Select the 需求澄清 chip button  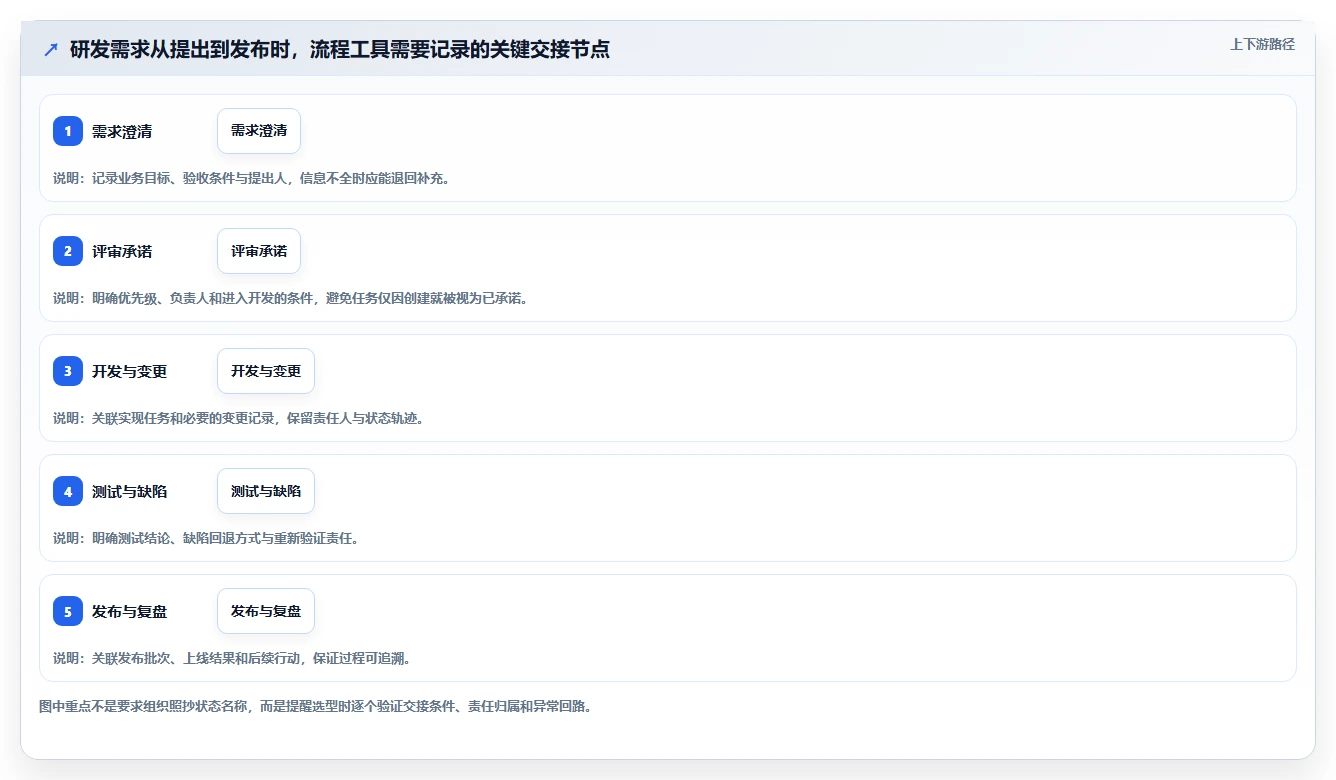[x=259, y=131]
